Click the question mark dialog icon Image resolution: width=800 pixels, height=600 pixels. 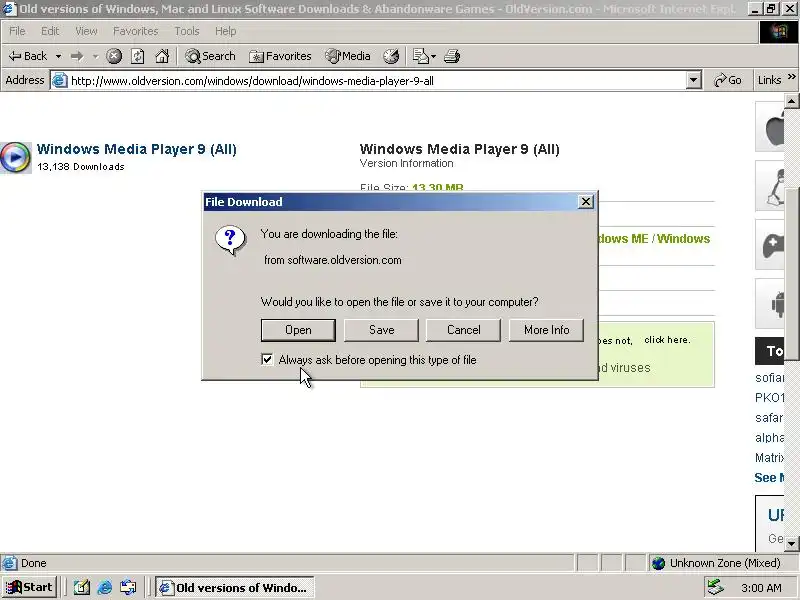click(x=230, y=240)
